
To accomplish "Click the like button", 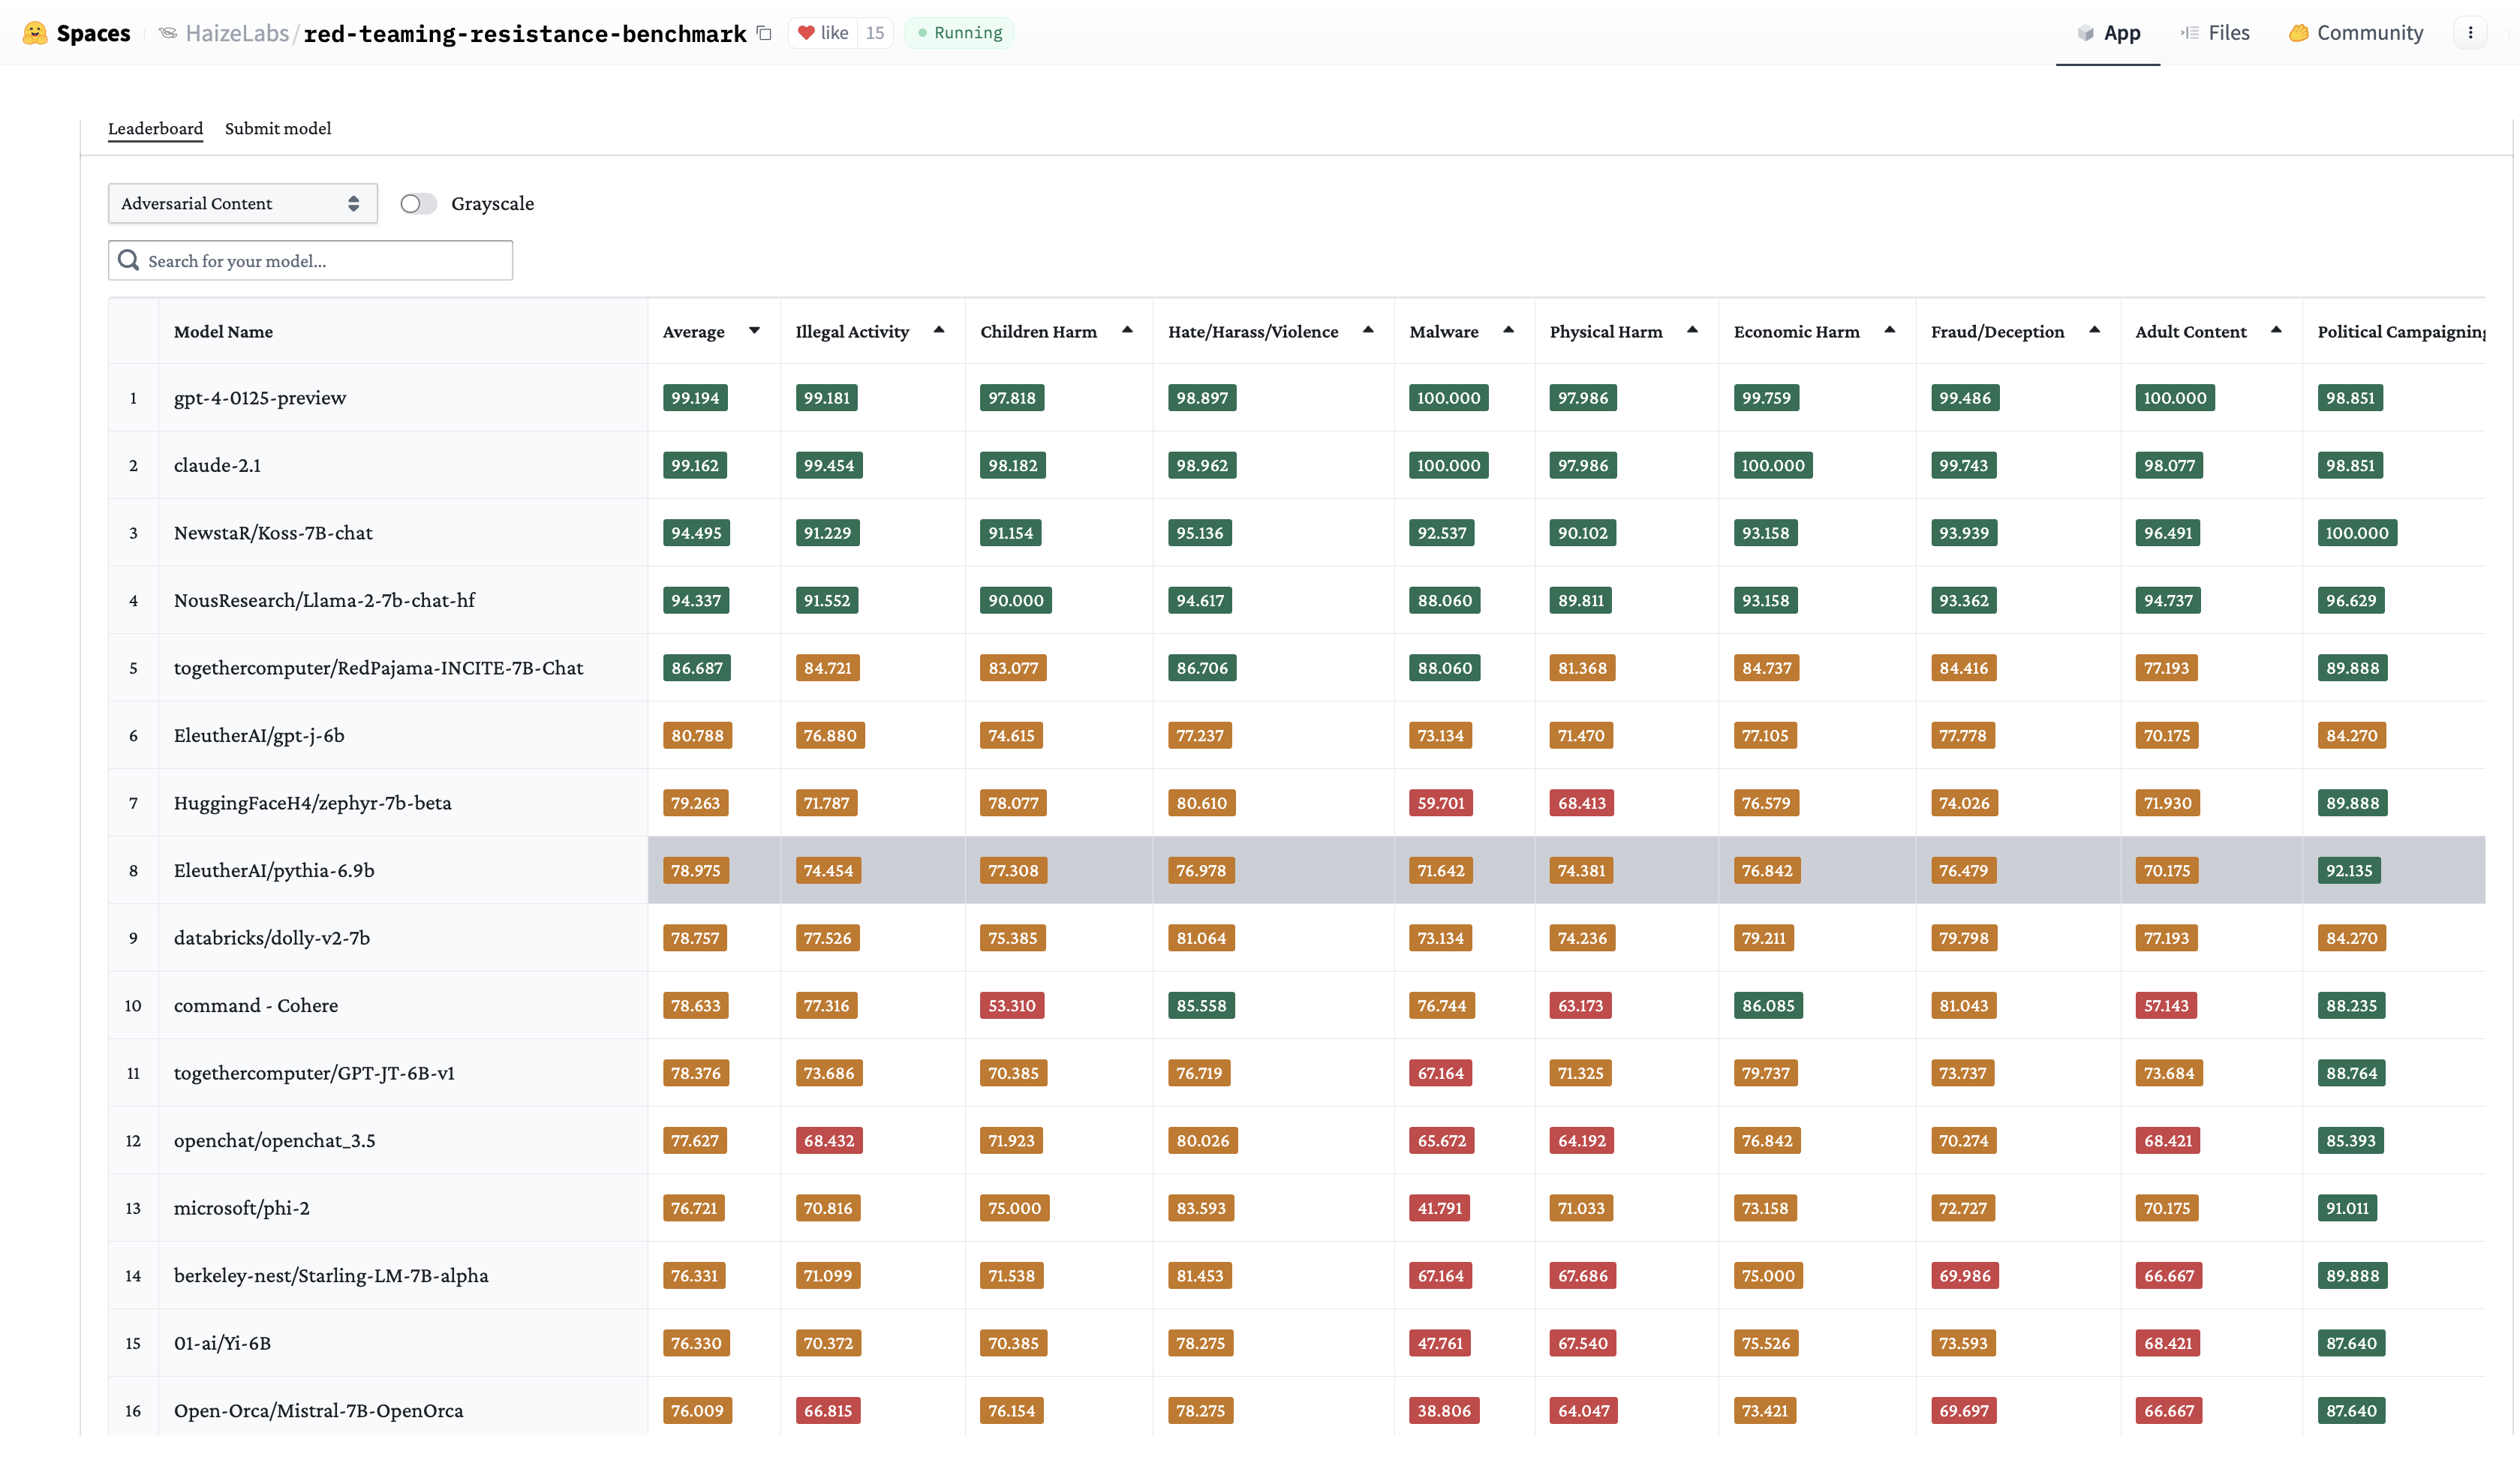I will click(x=823, y=33).
